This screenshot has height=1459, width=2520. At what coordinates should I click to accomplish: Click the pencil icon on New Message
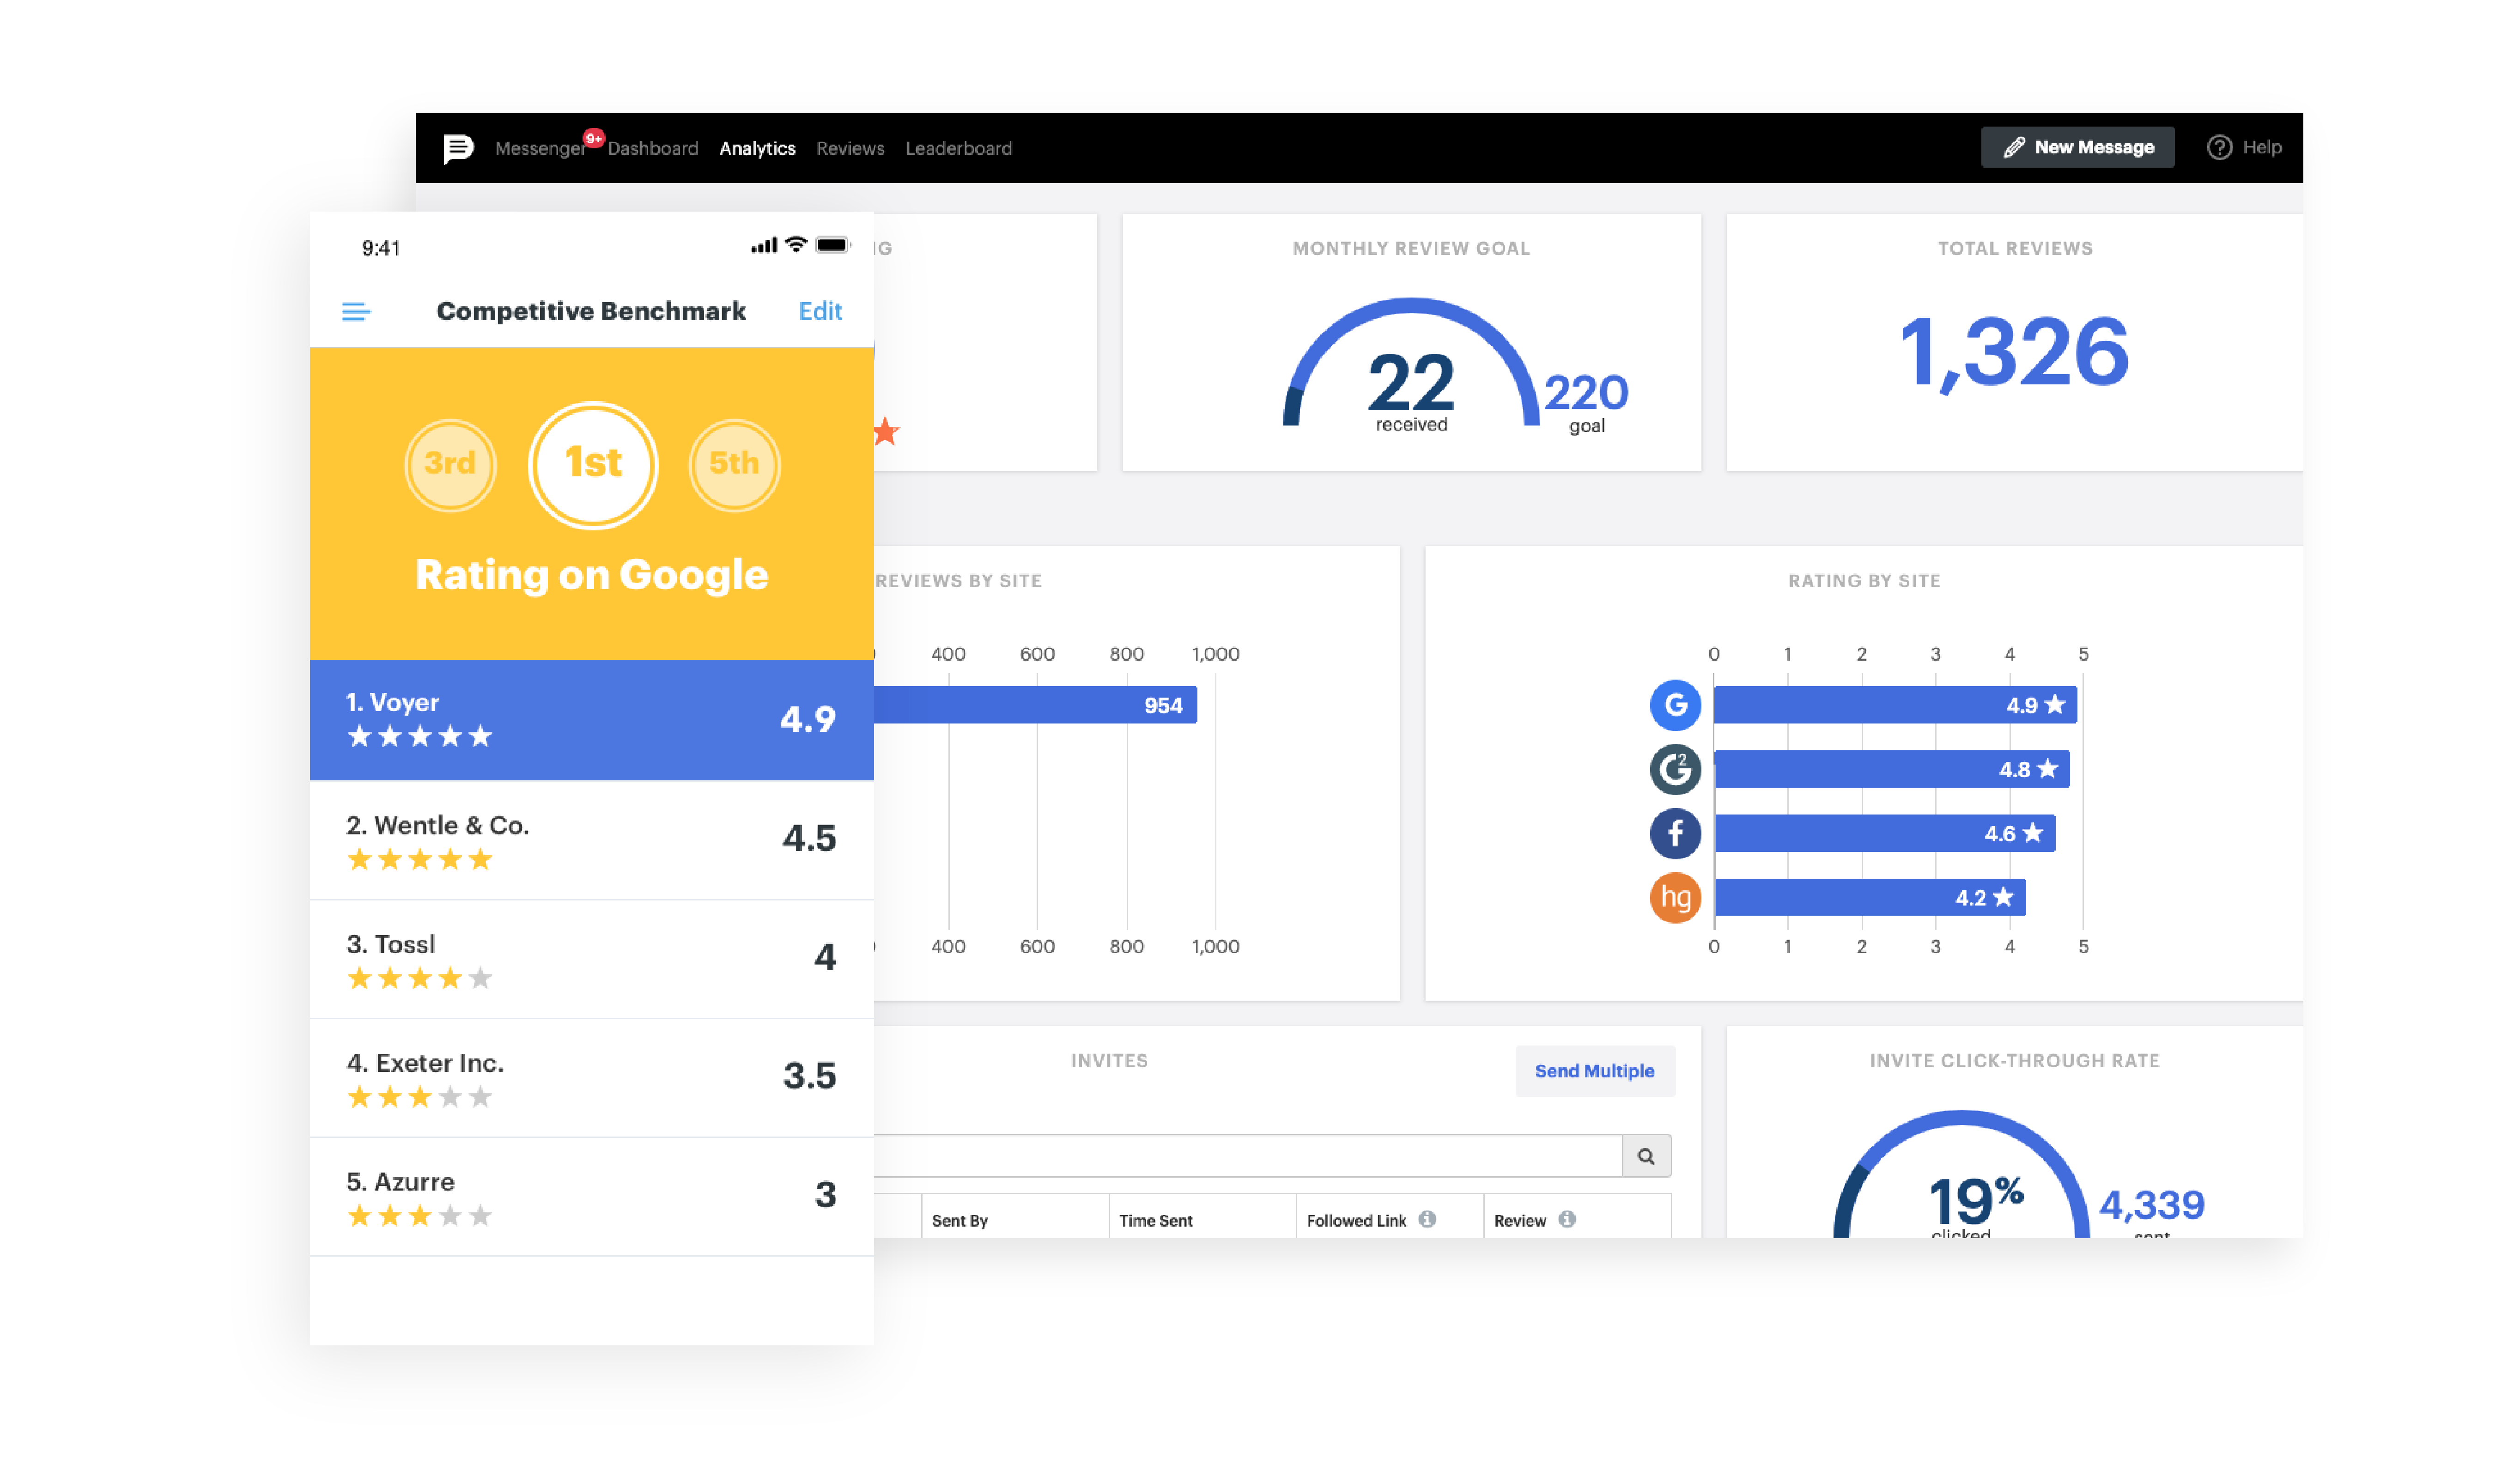tap(2014, 147)
